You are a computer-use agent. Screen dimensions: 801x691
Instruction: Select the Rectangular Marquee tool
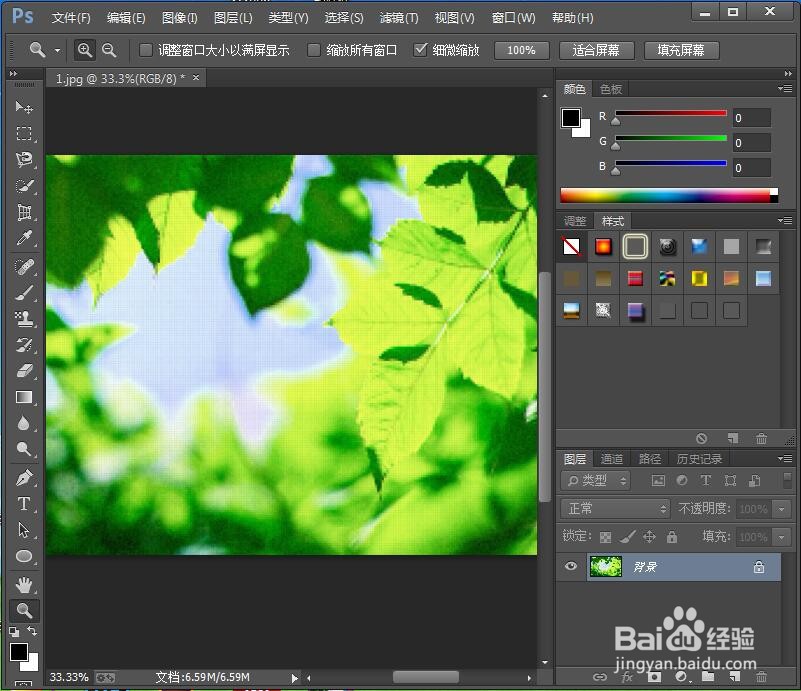23,133
